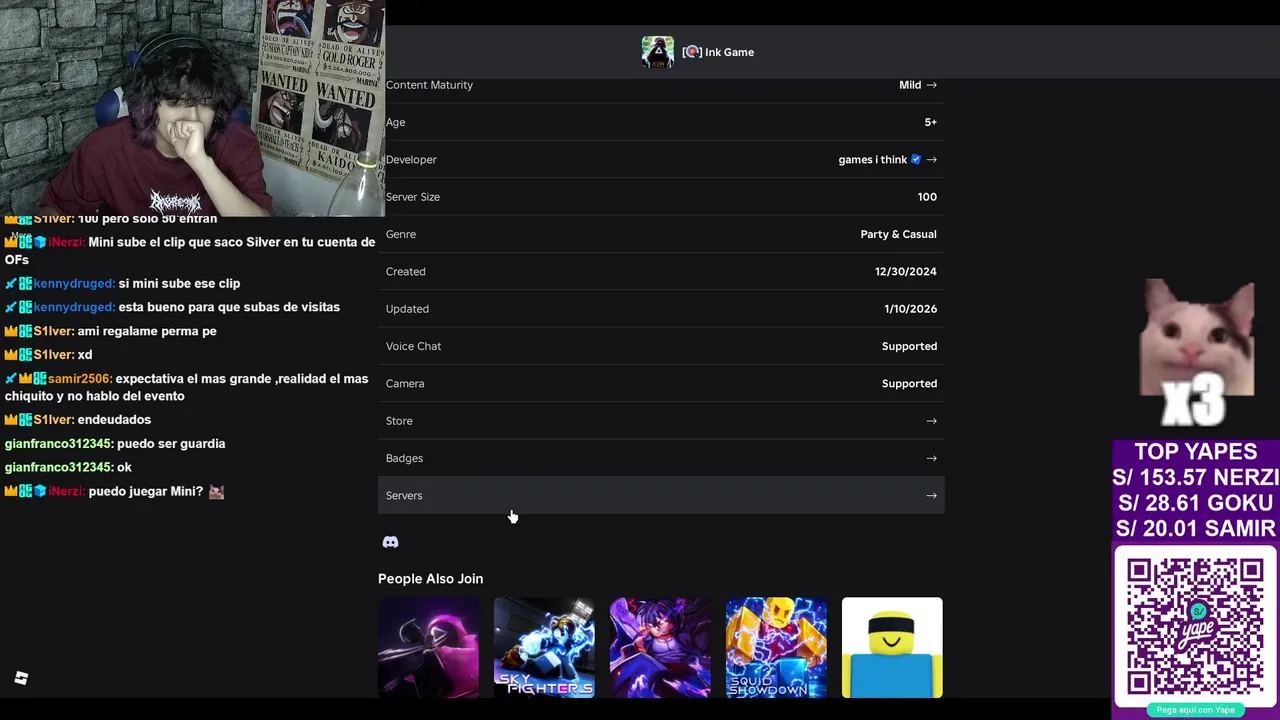1280x720 pixels.
Task: Click the cat meme x3 overlay
Action: point(1197,352)
